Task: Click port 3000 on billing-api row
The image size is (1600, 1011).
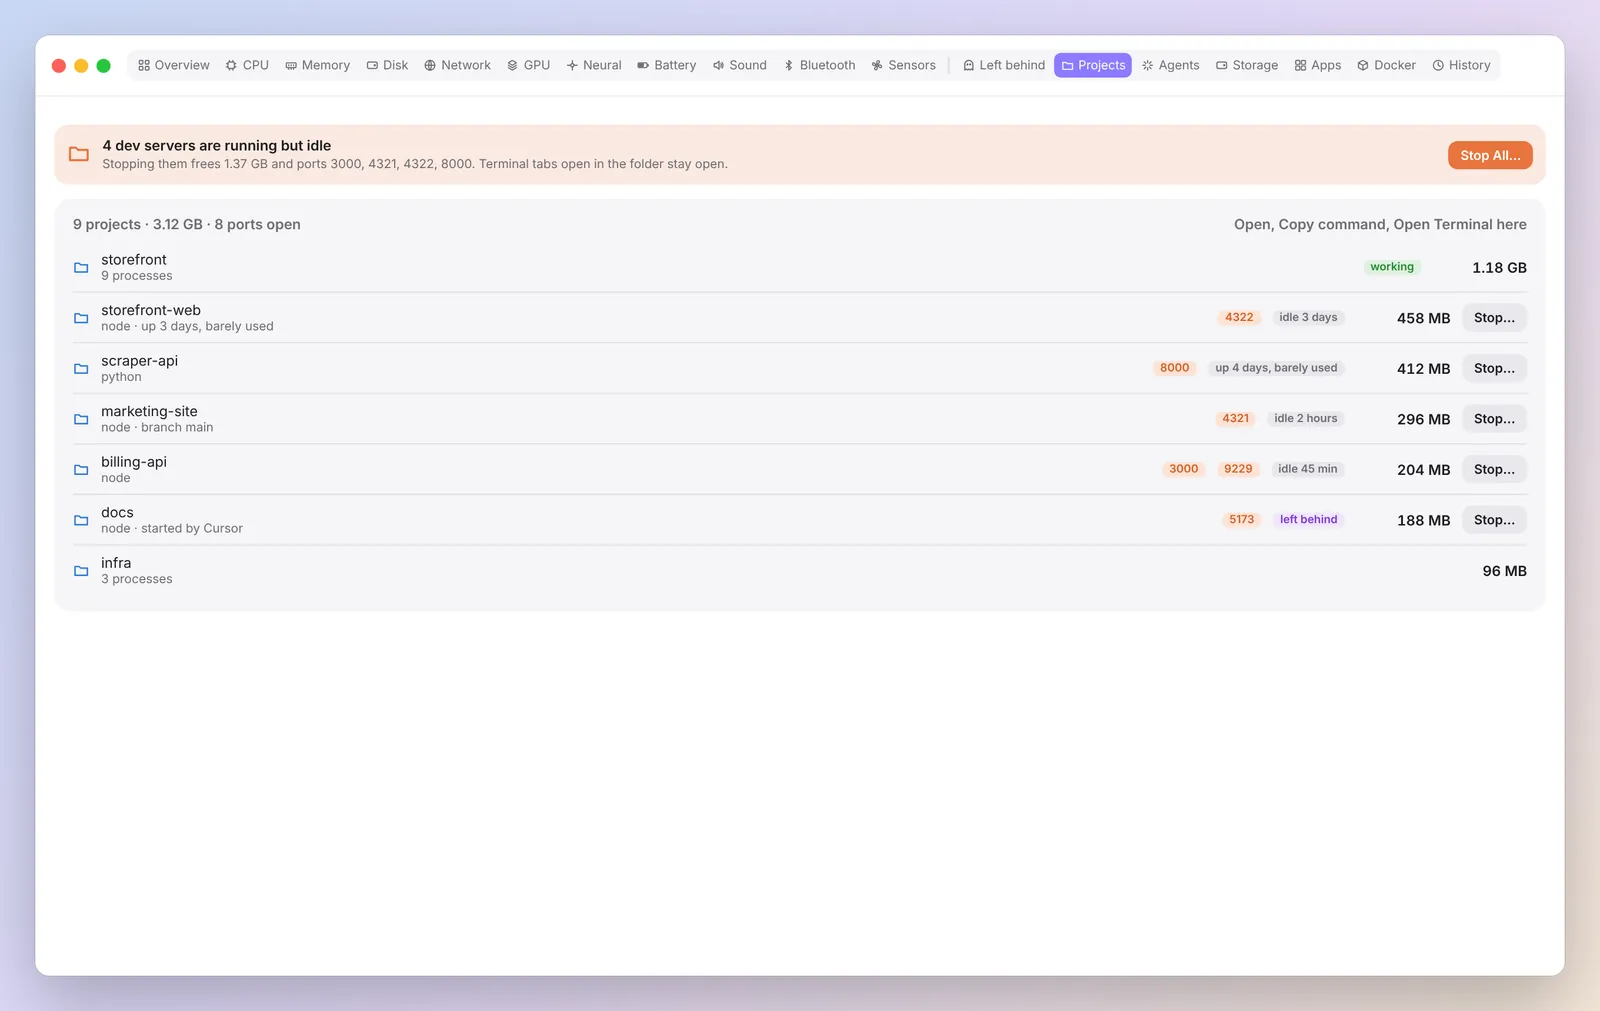Action: (x=1184, y=469)
